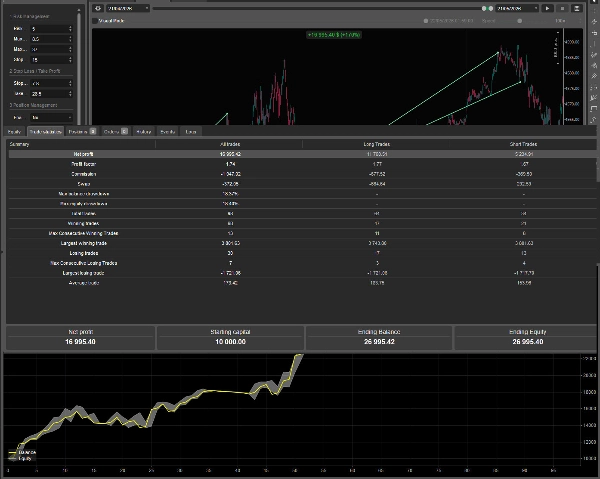Select the Losing trades row
The width and height of the screenshot is (600, 479).
[x=302, y=253]
